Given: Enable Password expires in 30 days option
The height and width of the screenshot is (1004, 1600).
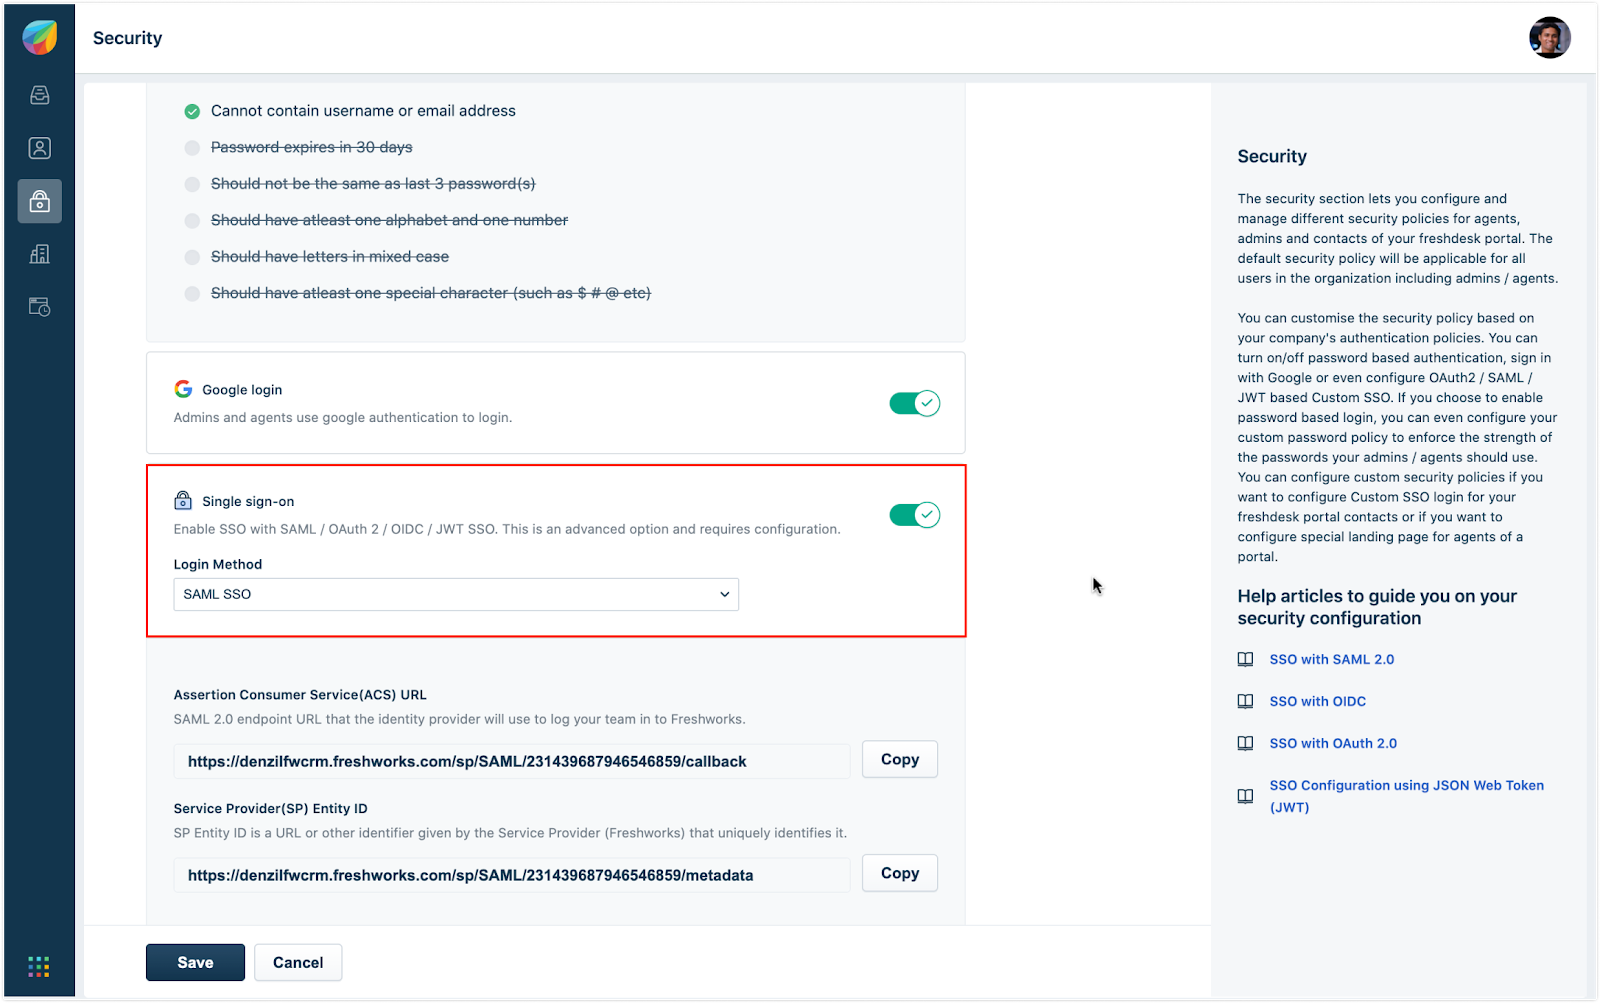Looking at the screenshot, I should tap(192, 148).
